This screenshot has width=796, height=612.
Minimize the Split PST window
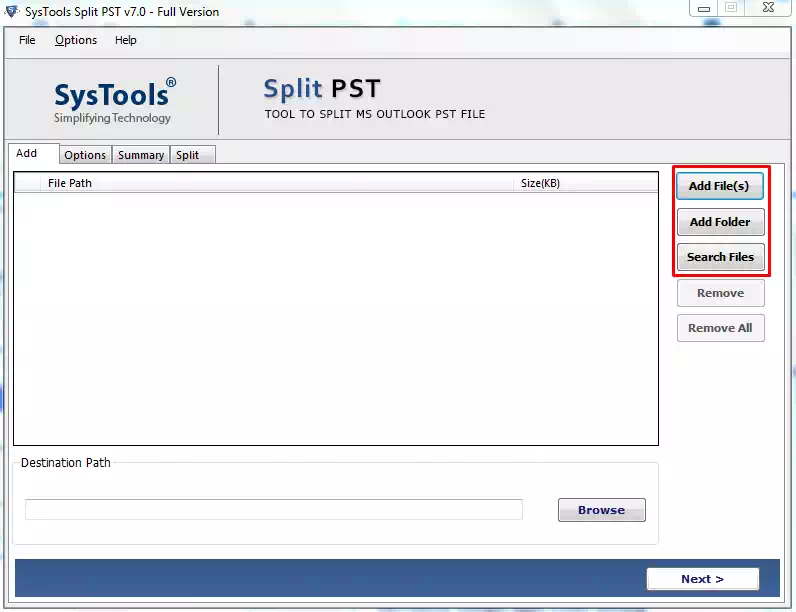pyautogui.click(x=704, y=8)
